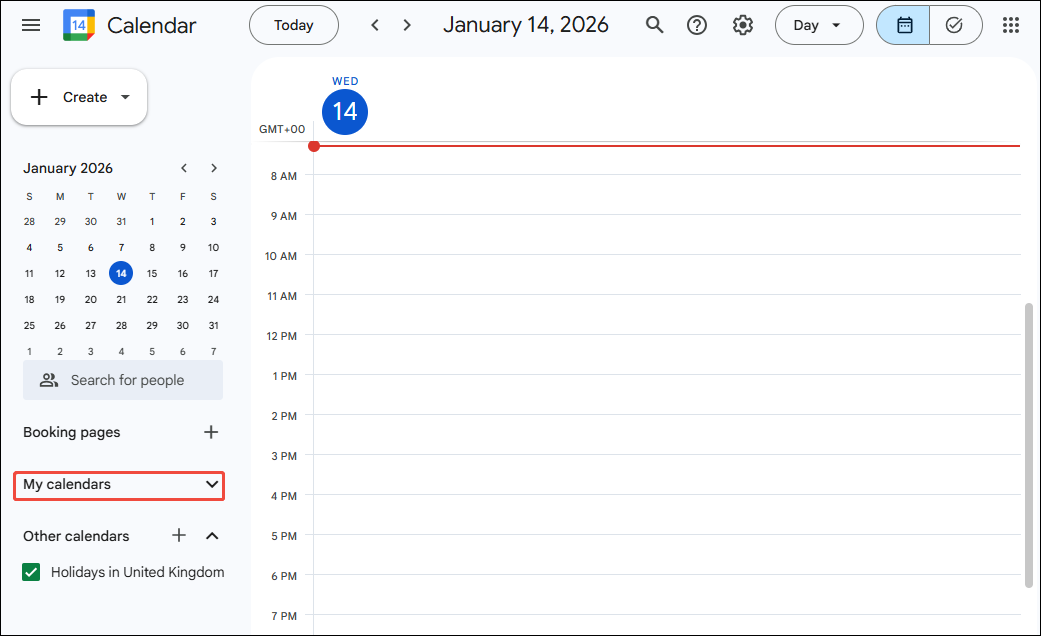Add another calendar via Other calendars plus
The width and height of the screenshot is (1041, 636).
coord(178,536)
